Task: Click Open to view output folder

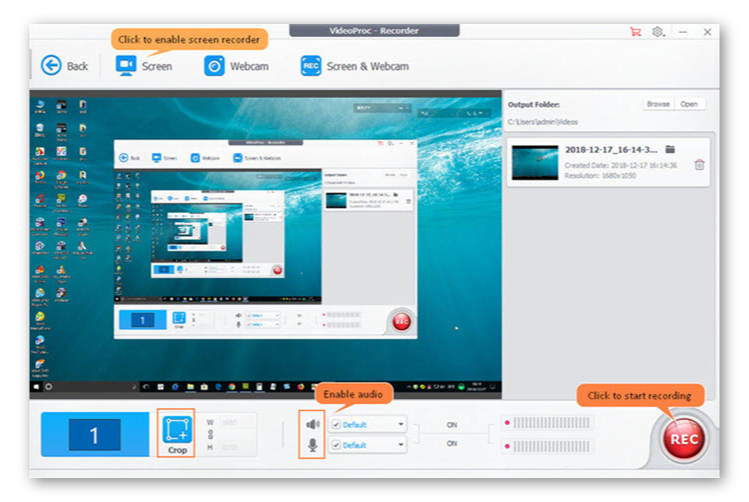Action: coord(689,104)
